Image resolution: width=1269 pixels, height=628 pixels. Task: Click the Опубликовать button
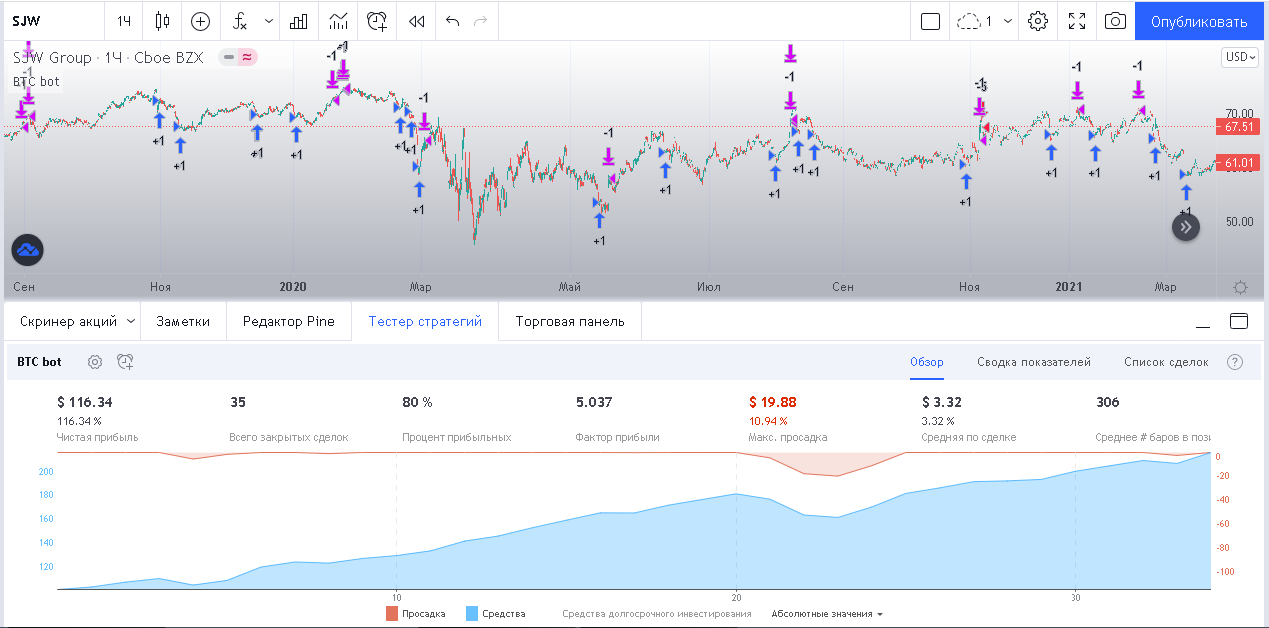pyautogui.click(x=1199, y=21)
